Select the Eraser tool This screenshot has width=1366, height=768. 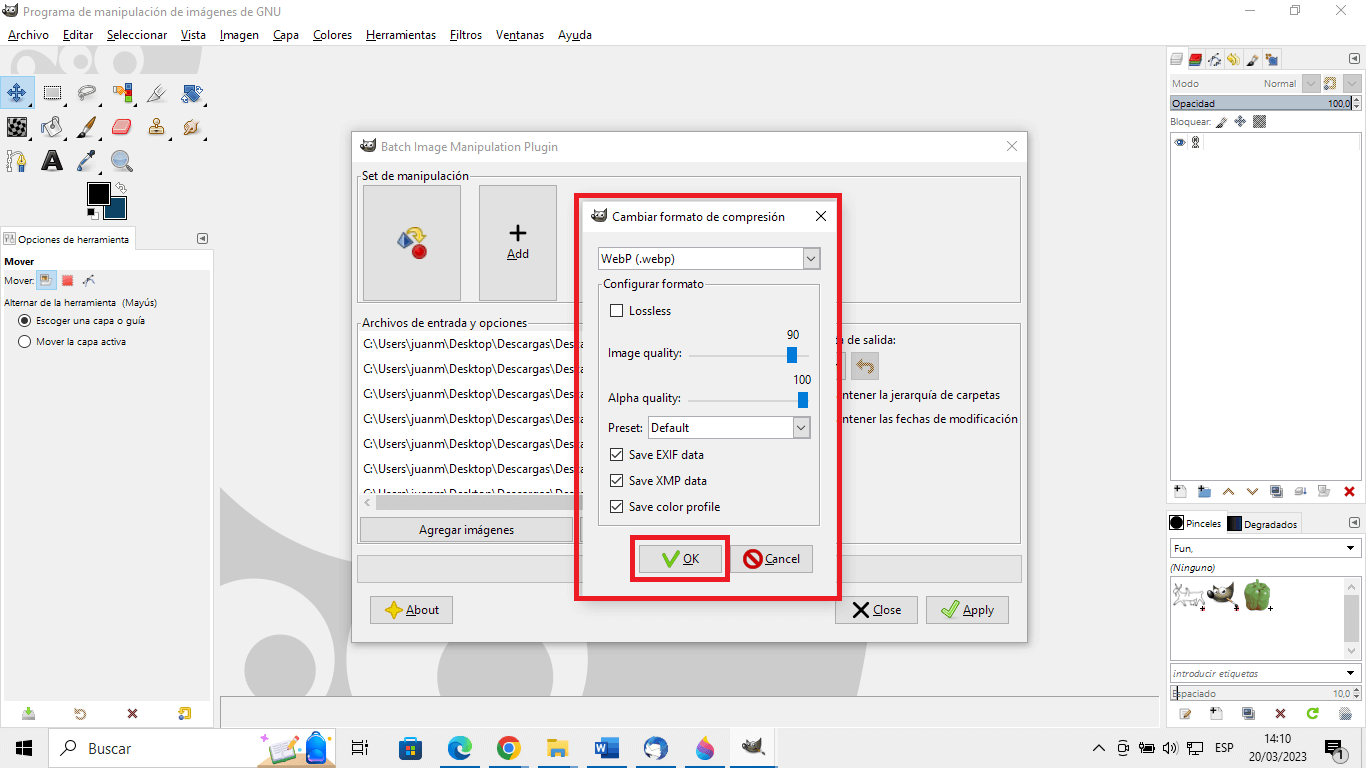[x=122, y=127]
